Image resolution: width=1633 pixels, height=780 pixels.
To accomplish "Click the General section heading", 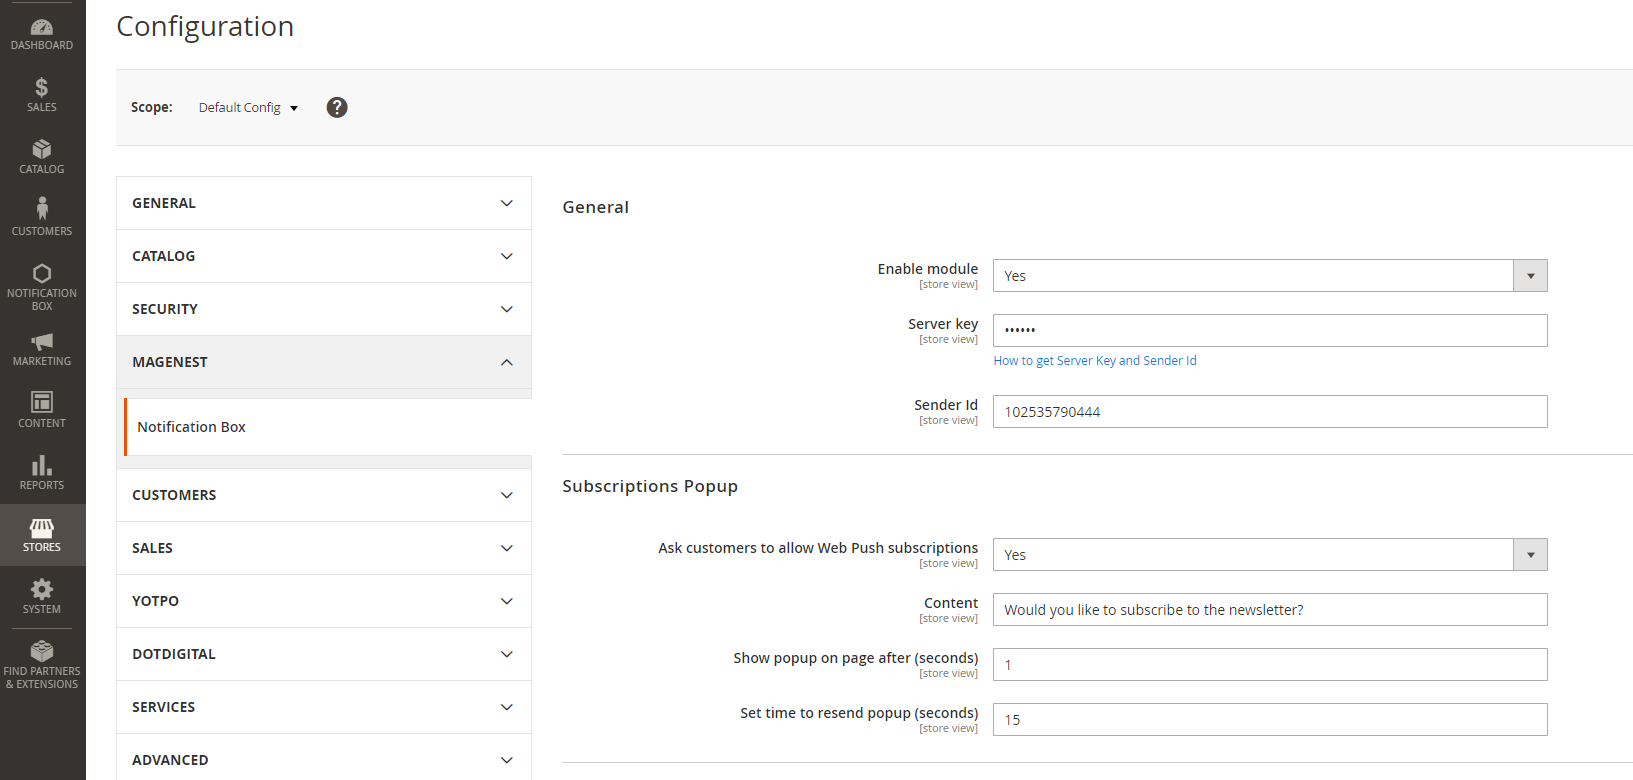I will click(x=596, y=207).
